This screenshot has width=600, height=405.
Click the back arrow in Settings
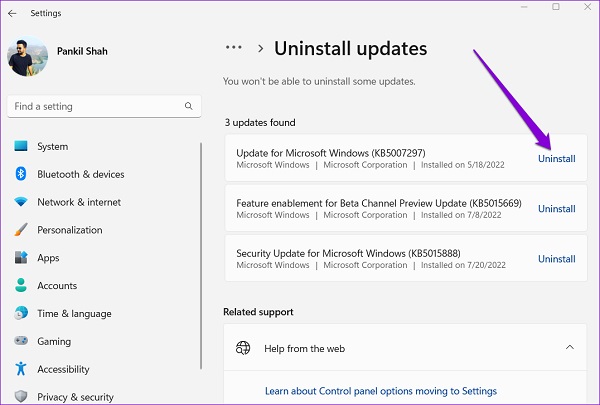click(12, 13)
